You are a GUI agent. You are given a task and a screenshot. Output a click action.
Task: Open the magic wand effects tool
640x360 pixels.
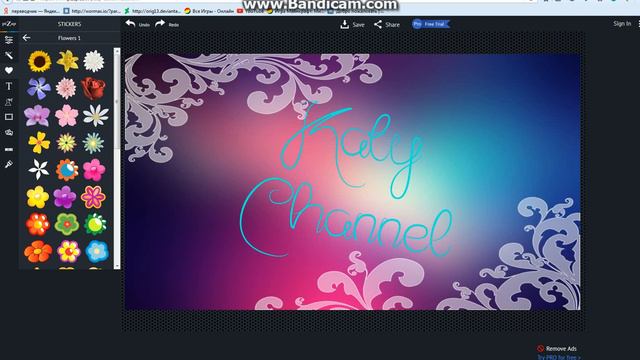(x=9, y=55)
